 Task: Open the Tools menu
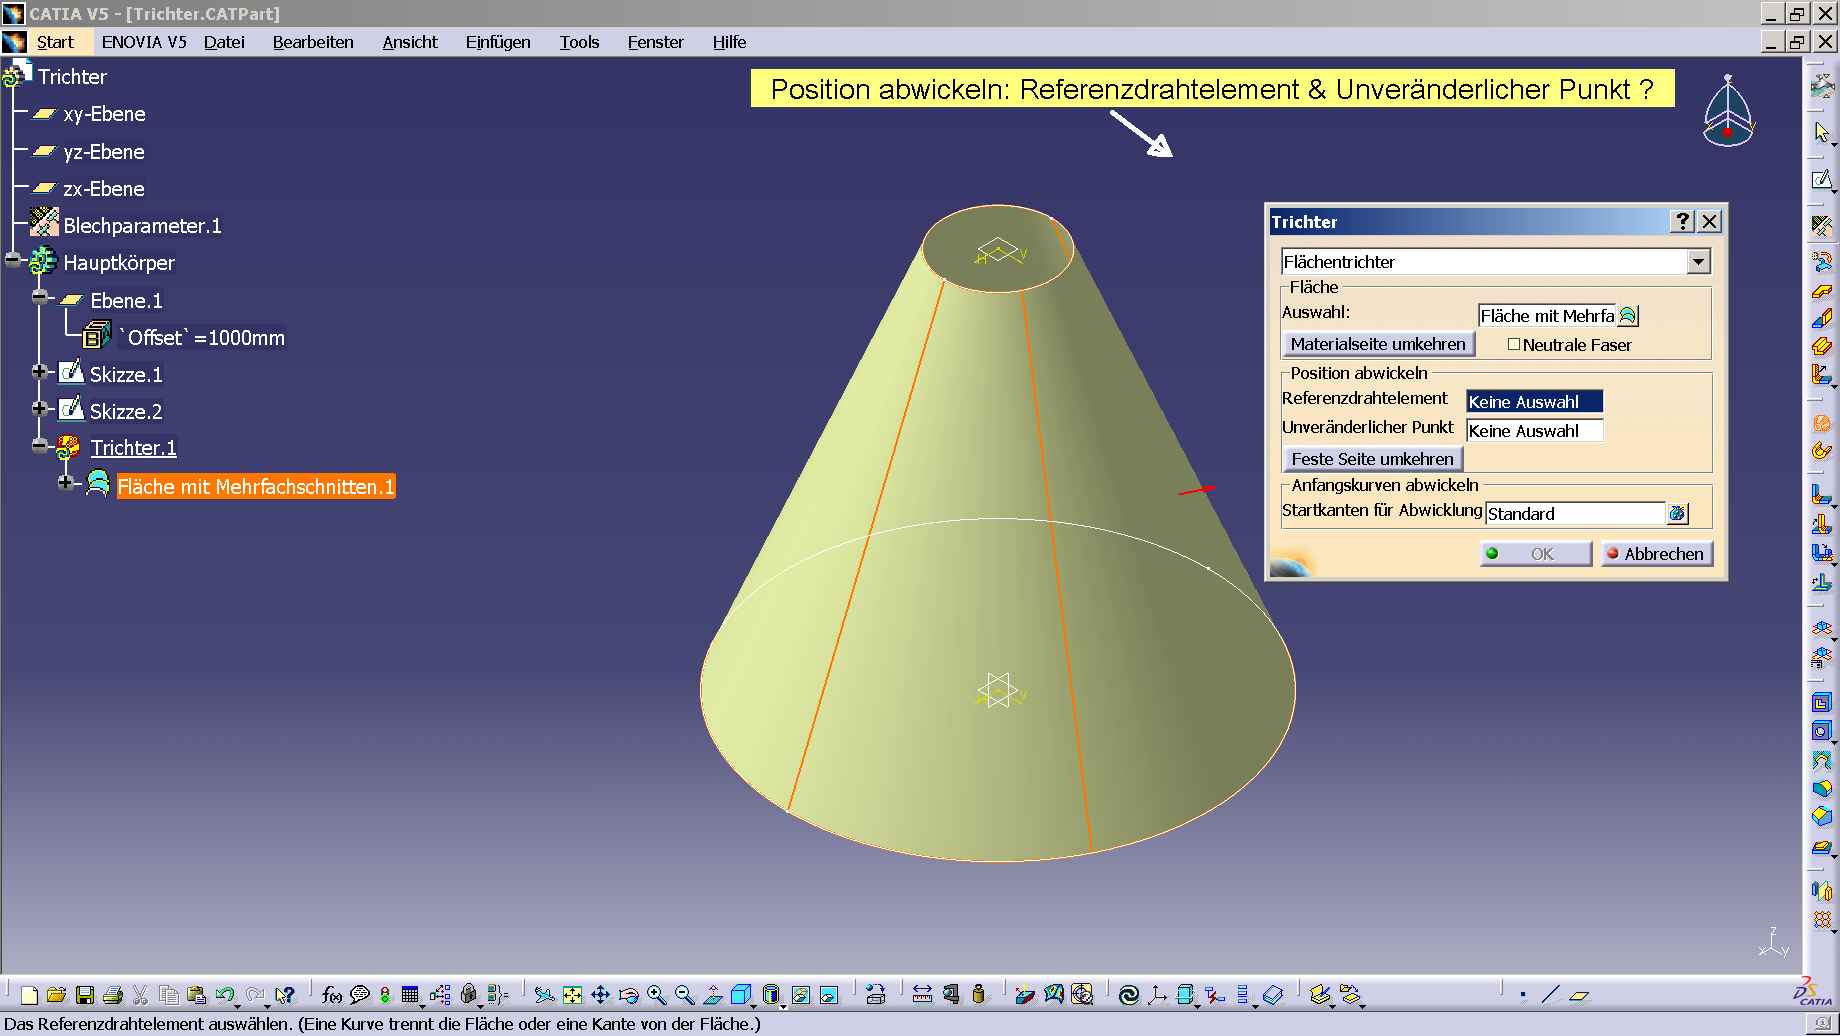(579, 42)
